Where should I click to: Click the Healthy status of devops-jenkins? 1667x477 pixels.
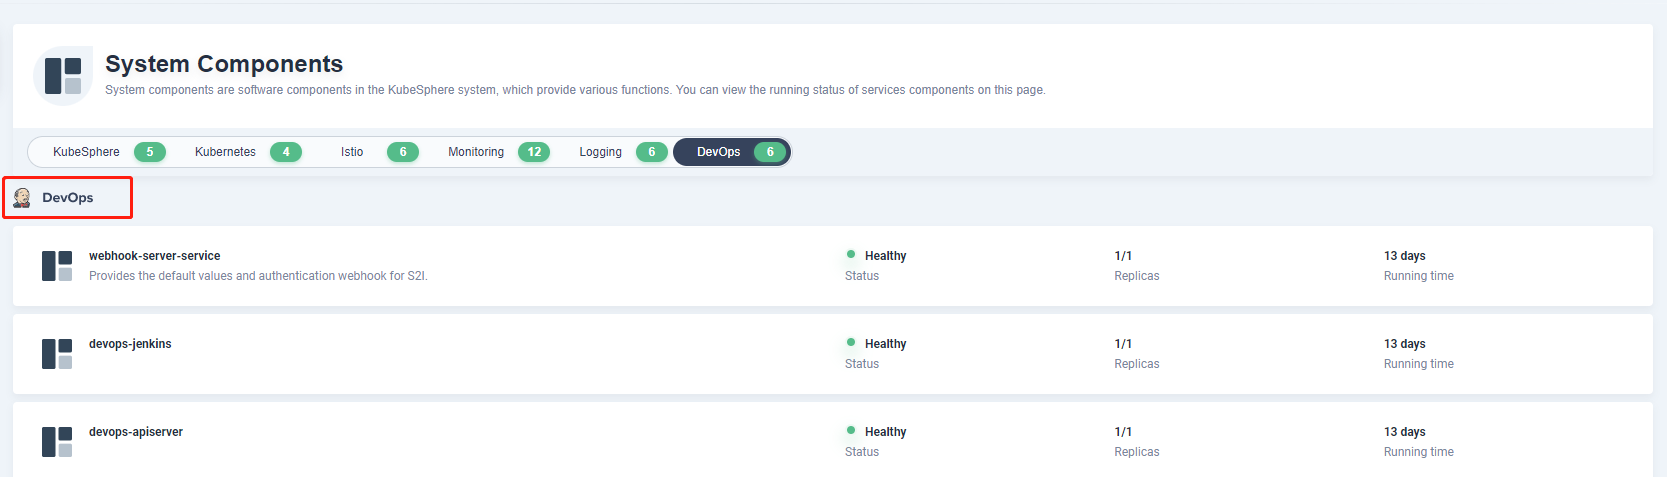pyautogui.click(x=885, y=344)
